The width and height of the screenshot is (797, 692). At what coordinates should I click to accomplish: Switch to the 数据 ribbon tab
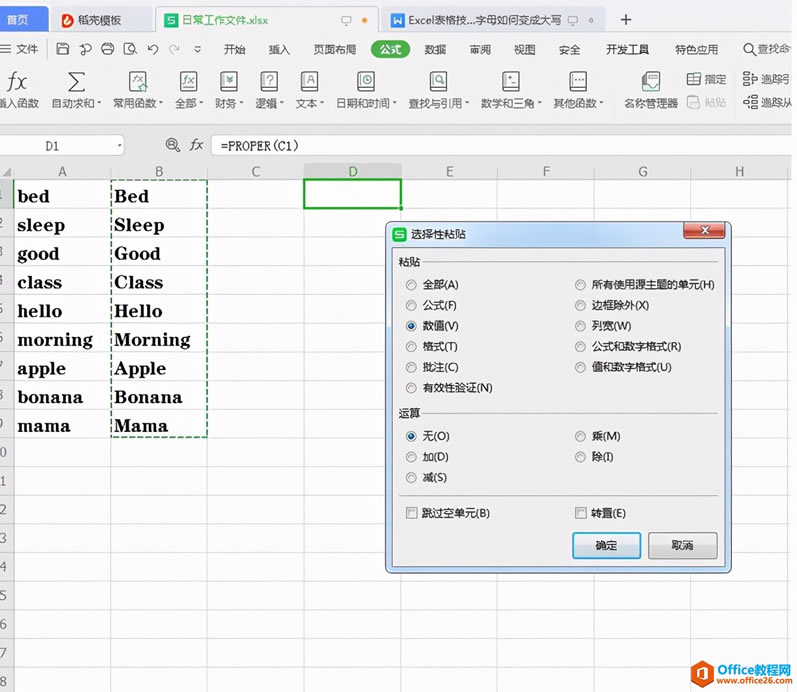point(435,49)
